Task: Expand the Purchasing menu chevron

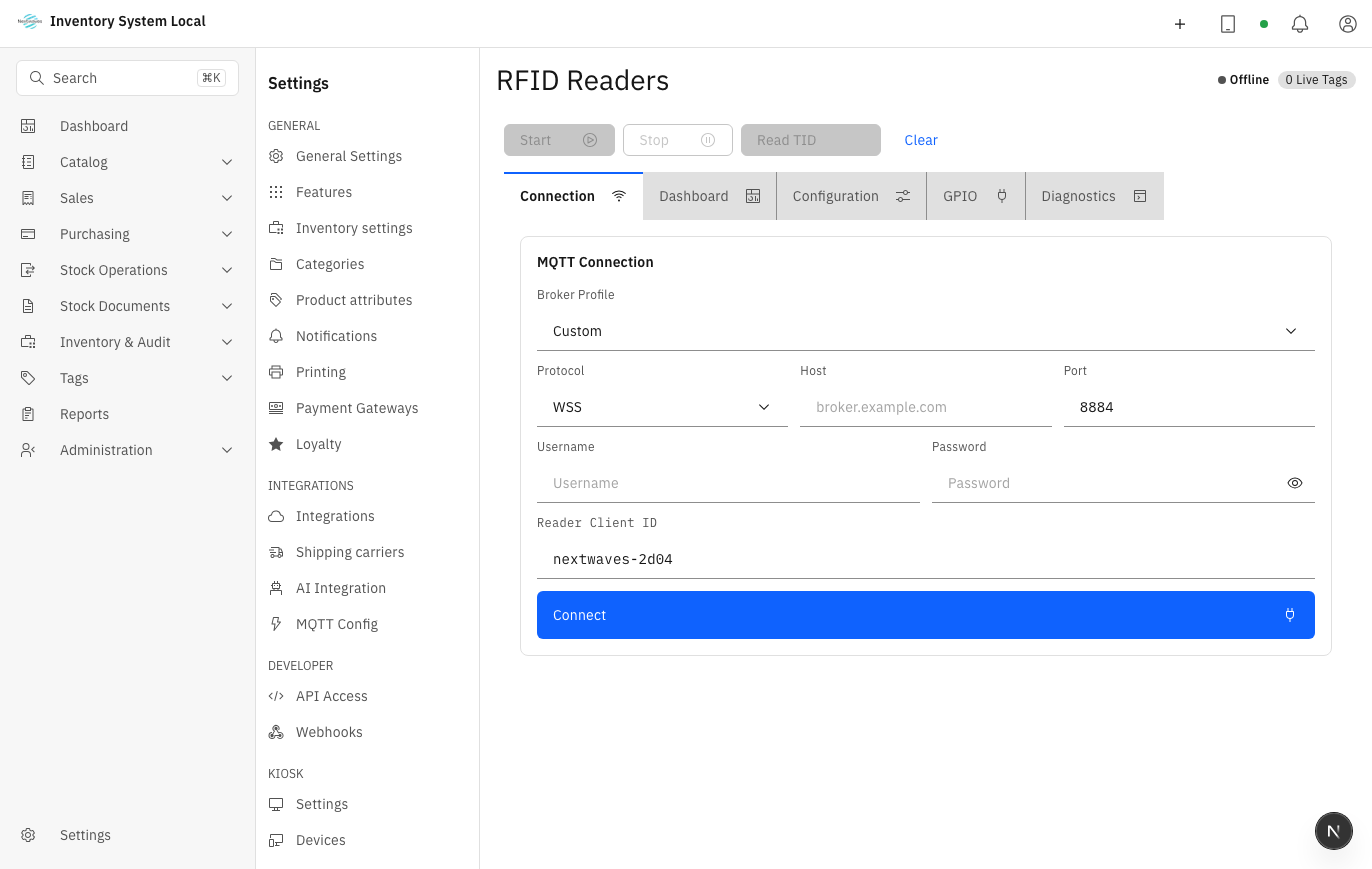Action: point(227,234)
